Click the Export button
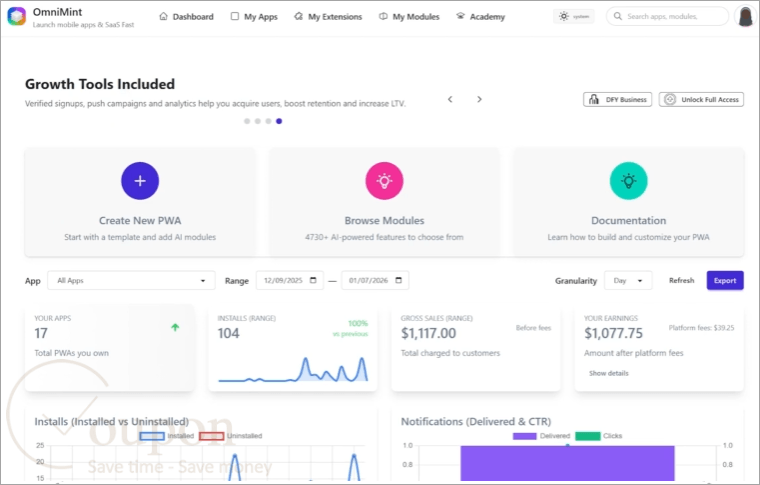760x485 pixels. tap(725, 281)
